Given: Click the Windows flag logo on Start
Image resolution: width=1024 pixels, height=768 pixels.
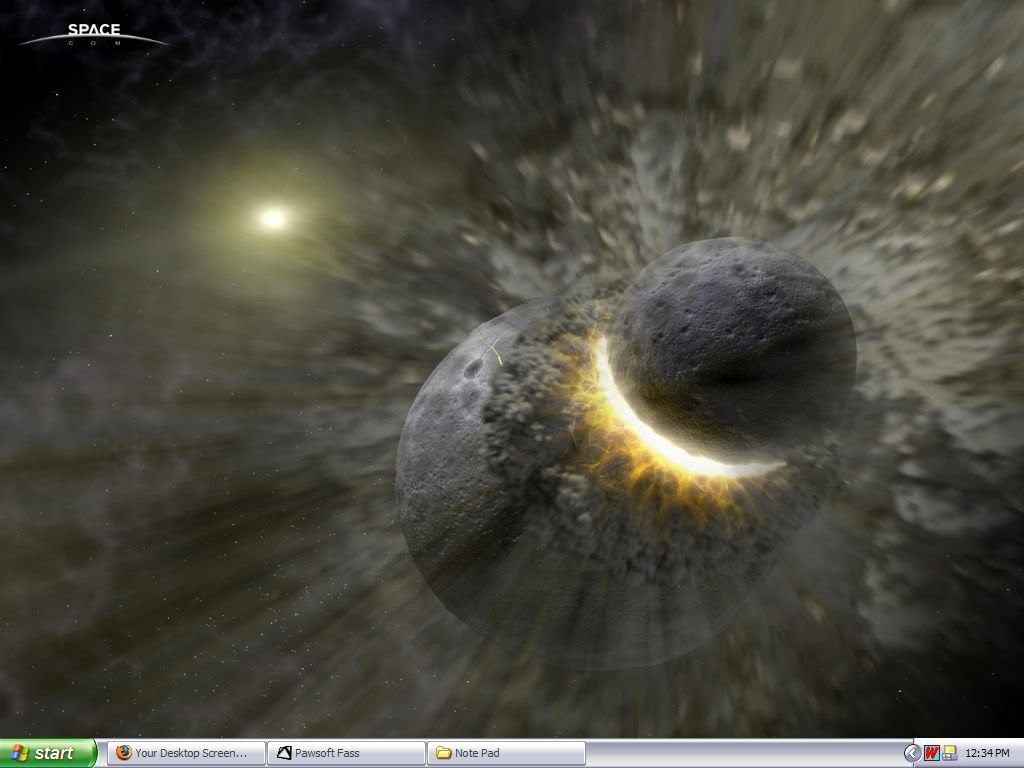Looking at the screenshot, I should [19, 753].
